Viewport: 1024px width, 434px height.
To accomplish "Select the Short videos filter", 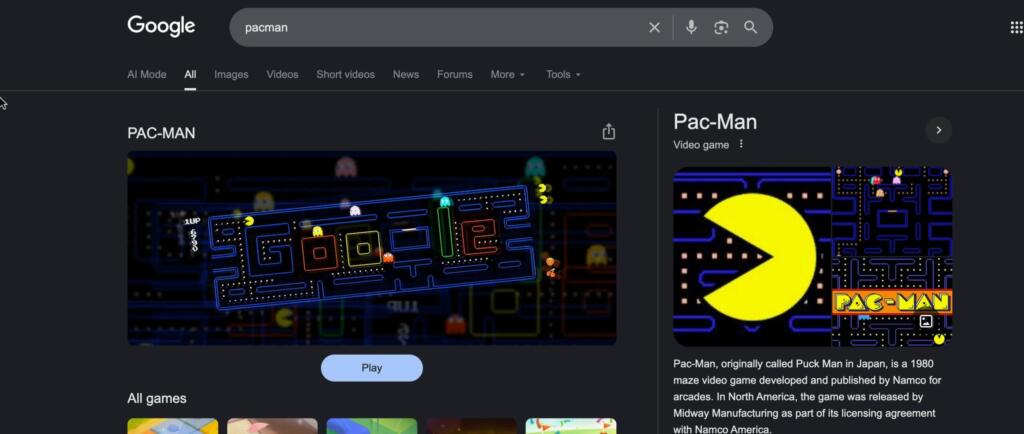I will (x=345, y=74).
